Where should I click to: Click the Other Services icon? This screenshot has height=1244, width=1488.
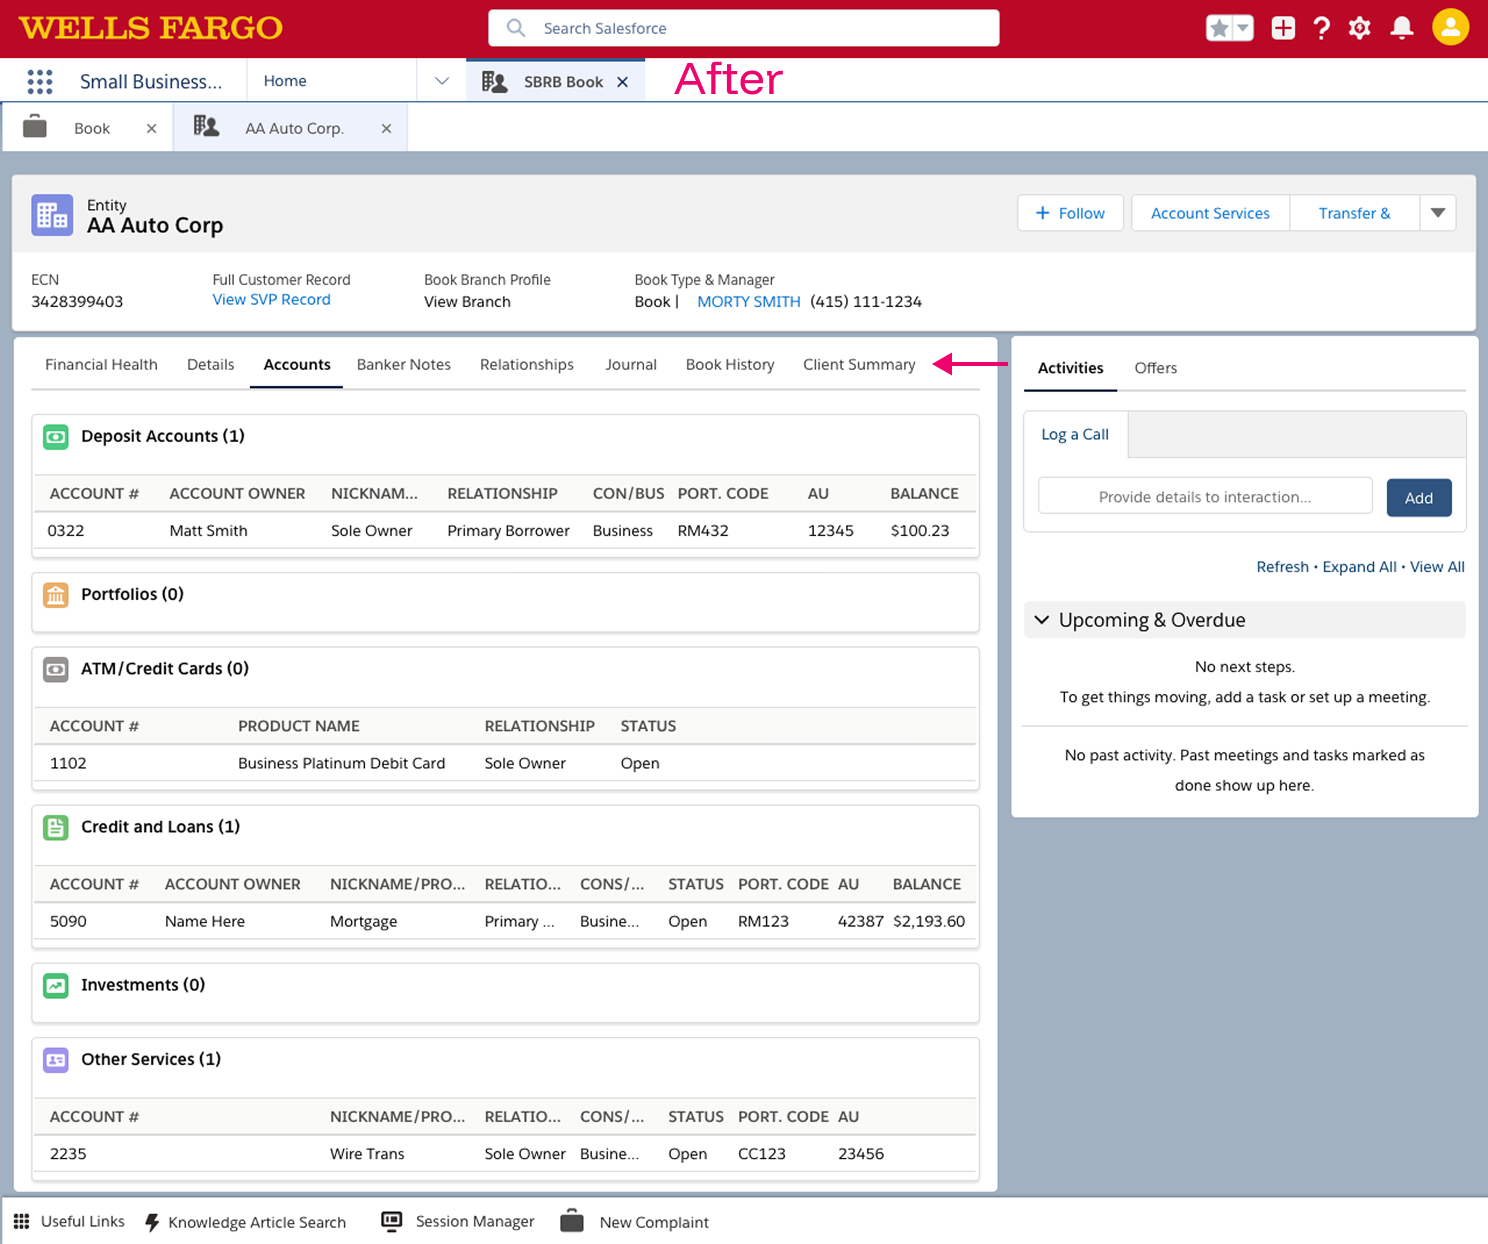point(56,1059)
